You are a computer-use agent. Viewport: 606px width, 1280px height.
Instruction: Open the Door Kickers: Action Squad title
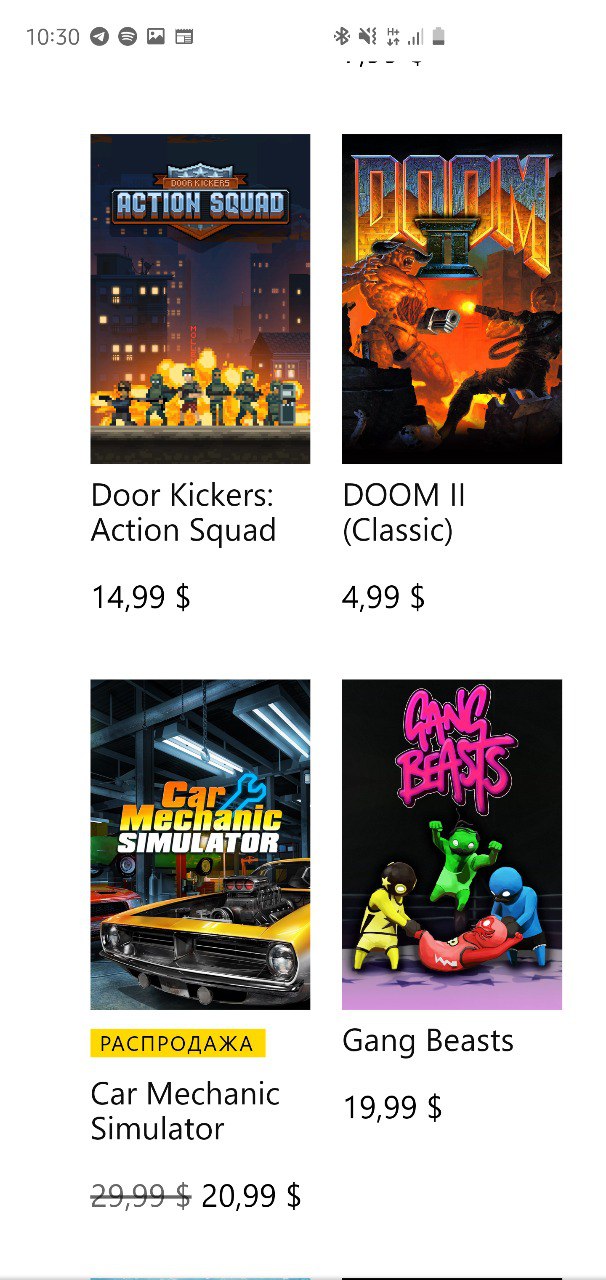(183, 513)
